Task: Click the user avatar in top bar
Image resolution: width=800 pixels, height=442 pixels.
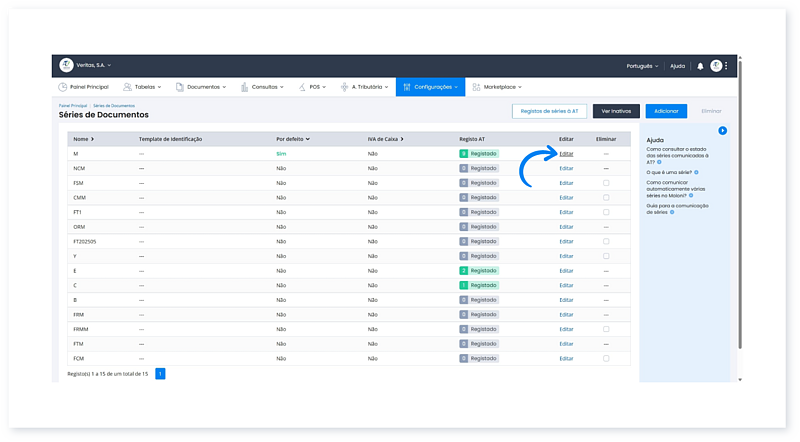Action: [716, 66]
